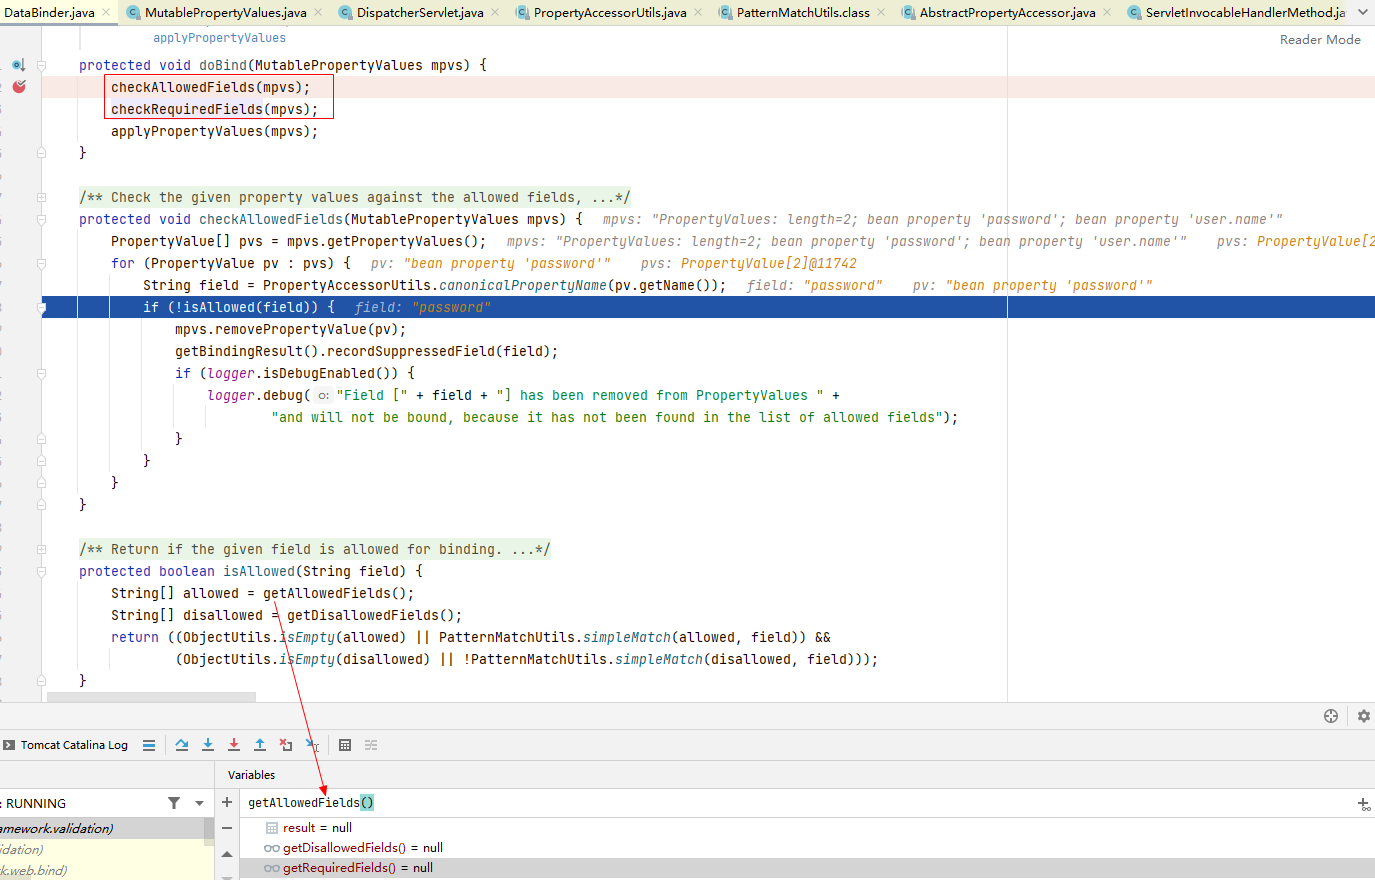The height and width of the screenshot is (880, 1375).
Task: Click the editor horizontal scrollbar
Action: [x=152, y=697]
